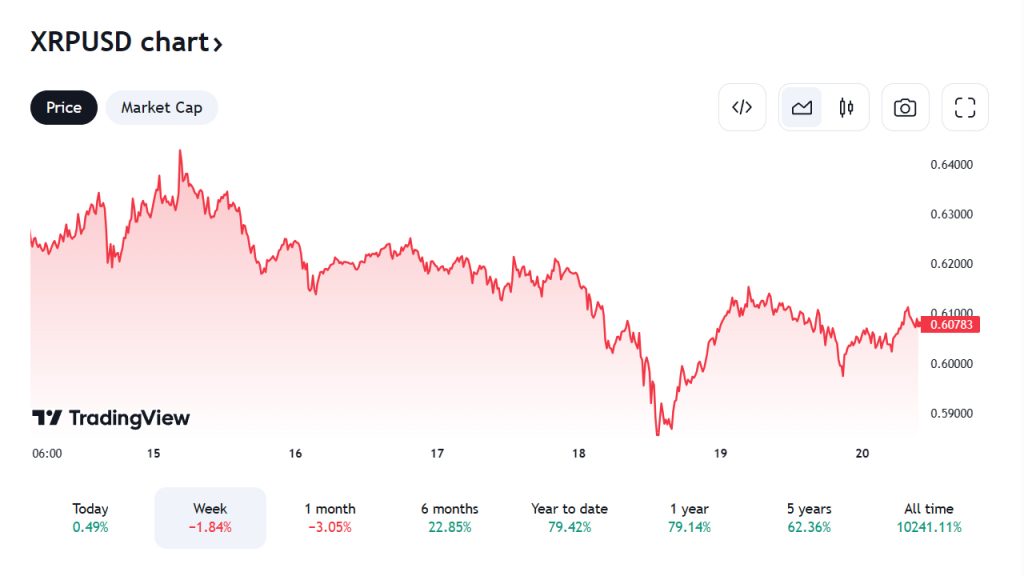This screenshot has width=1024, height=576.
Task: Switch to Market Cap view
Action: point(161,107)
